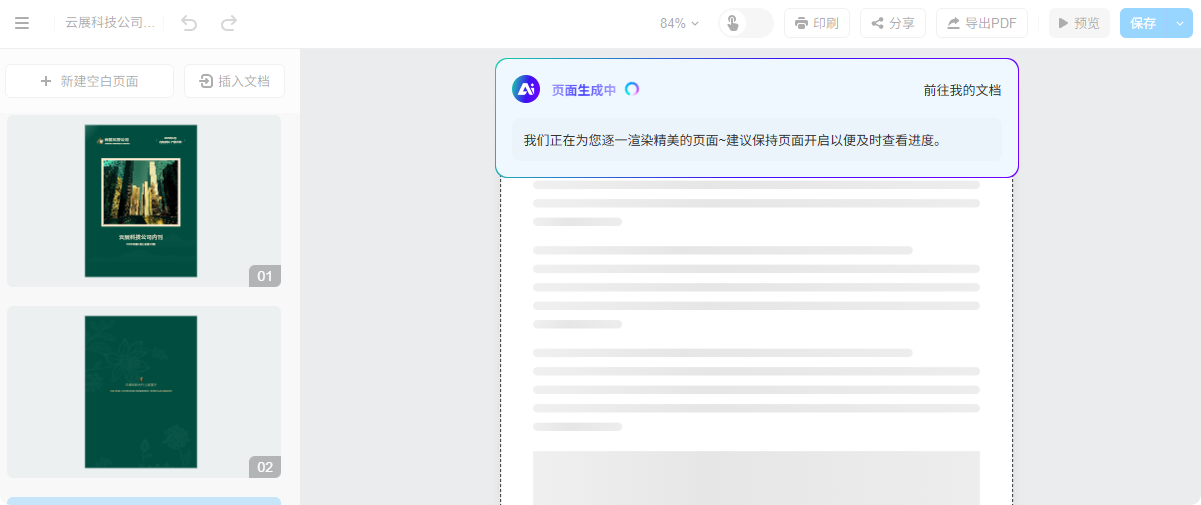Toggle the hand drag mode switch
This screenshot has height=505, width=1201.
[x=745, y=23]
